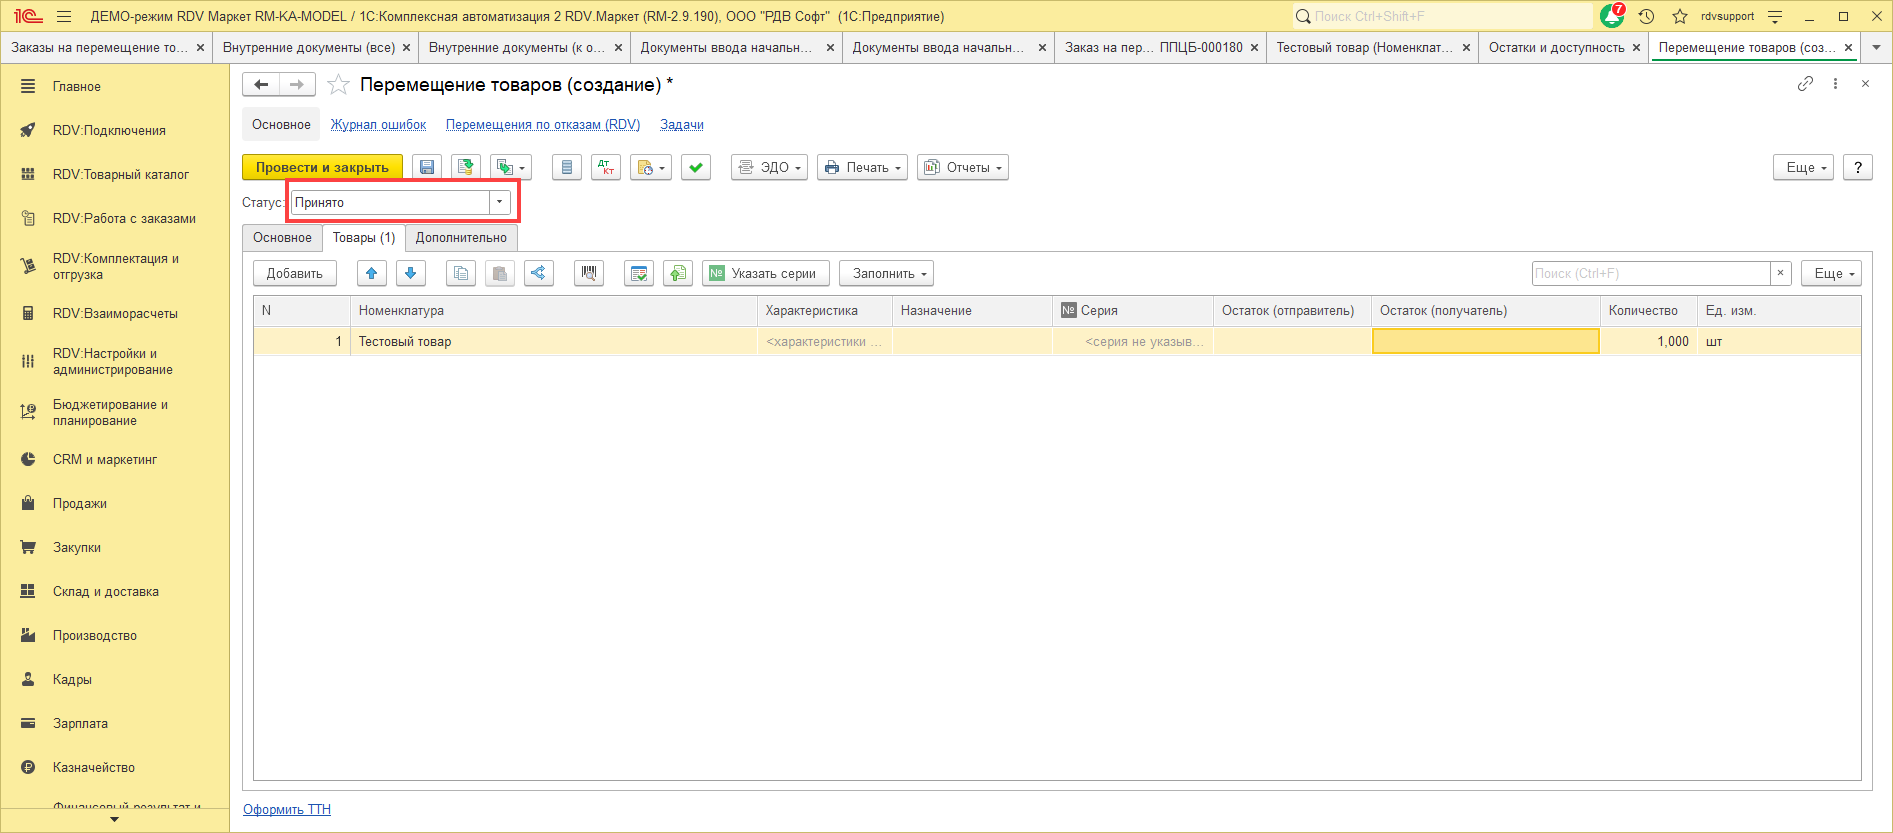Clear the table search field
The width and height of the screenshot is (1893, 833).
click(1780, 273)
